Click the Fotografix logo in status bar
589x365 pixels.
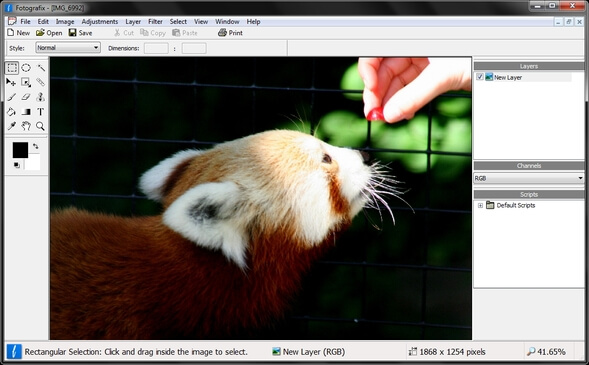[14, 352]
